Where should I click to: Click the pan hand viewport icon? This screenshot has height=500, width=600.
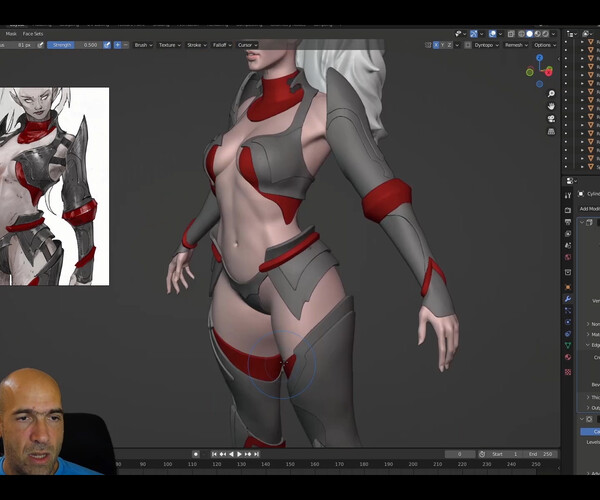point(551,106)
